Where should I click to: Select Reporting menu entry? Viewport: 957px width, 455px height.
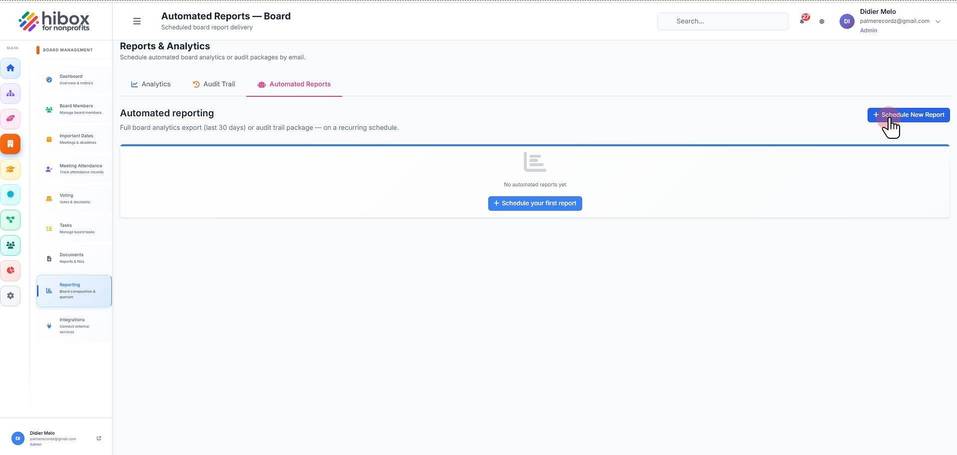(x=74, y=291)
